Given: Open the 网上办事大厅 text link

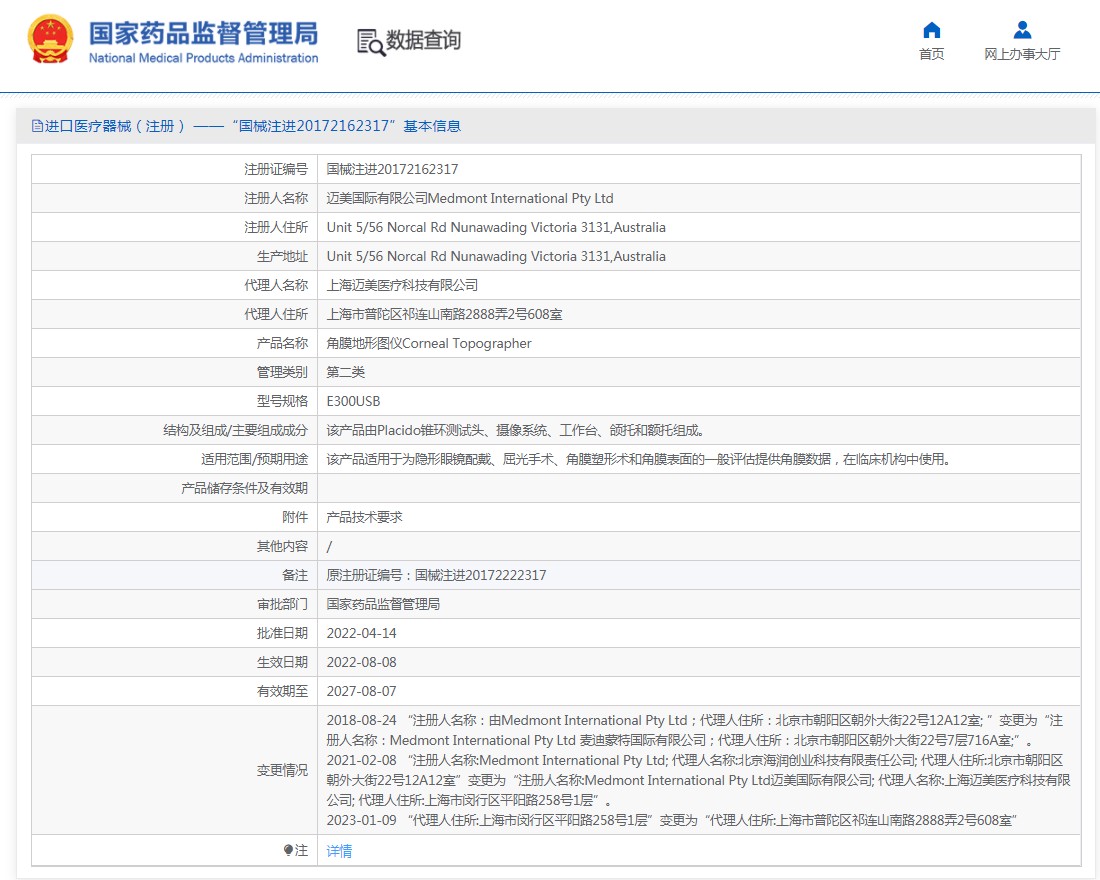Looking at the screenshot, I should click(x=1022, y=54).
